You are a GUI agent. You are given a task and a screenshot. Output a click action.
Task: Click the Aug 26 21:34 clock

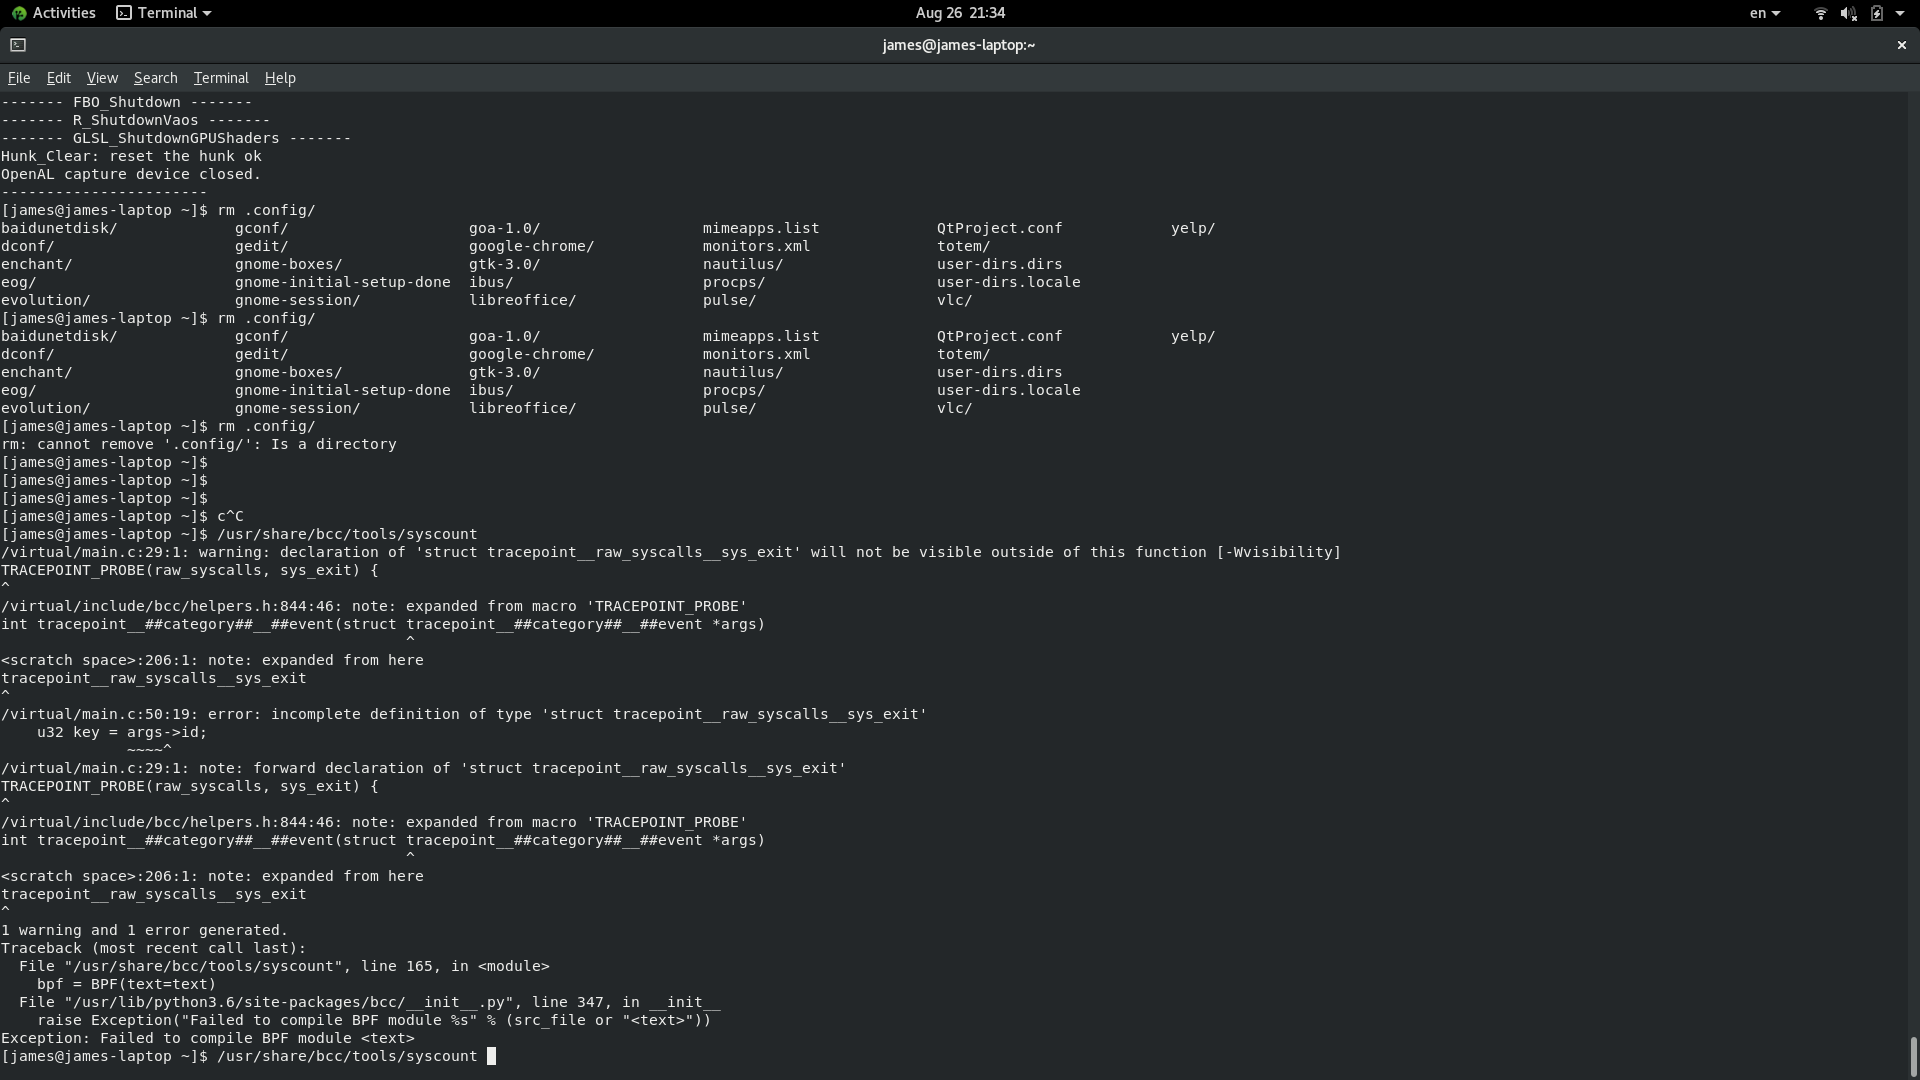pyautogui.click(x=959, y=13)
